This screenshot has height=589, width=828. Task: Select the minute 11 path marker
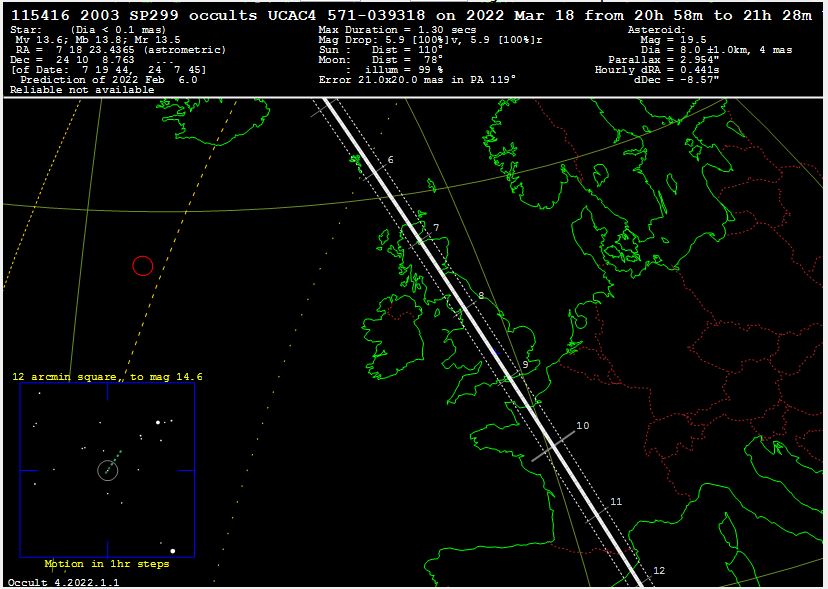(616, 501)
